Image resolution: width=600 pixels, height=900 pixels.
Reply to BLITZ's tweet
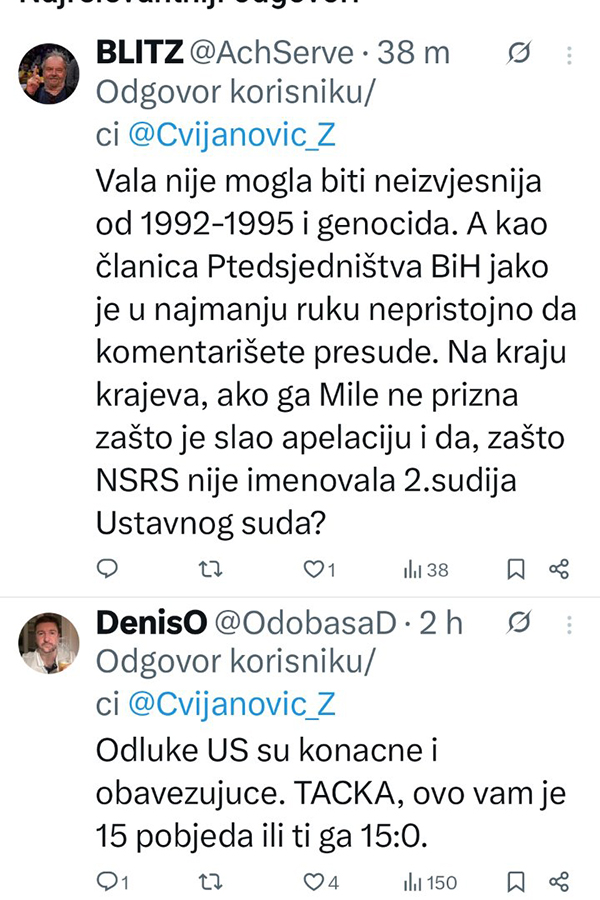[x=107, y=569]
